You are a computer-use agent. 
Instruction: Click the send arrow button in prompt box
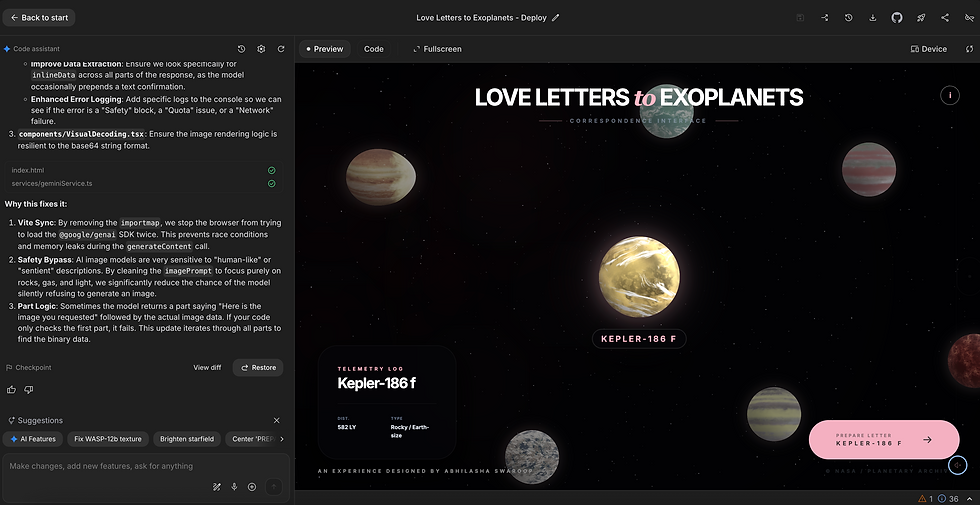pos(273,487)
